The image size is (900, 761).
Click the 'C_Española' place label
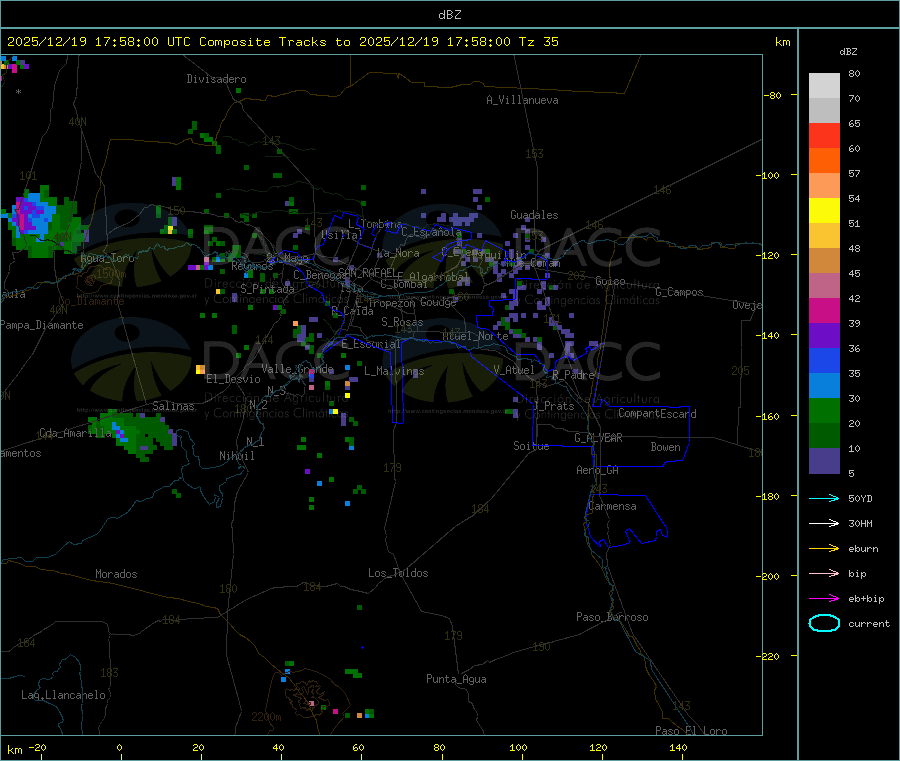point(431,232)
